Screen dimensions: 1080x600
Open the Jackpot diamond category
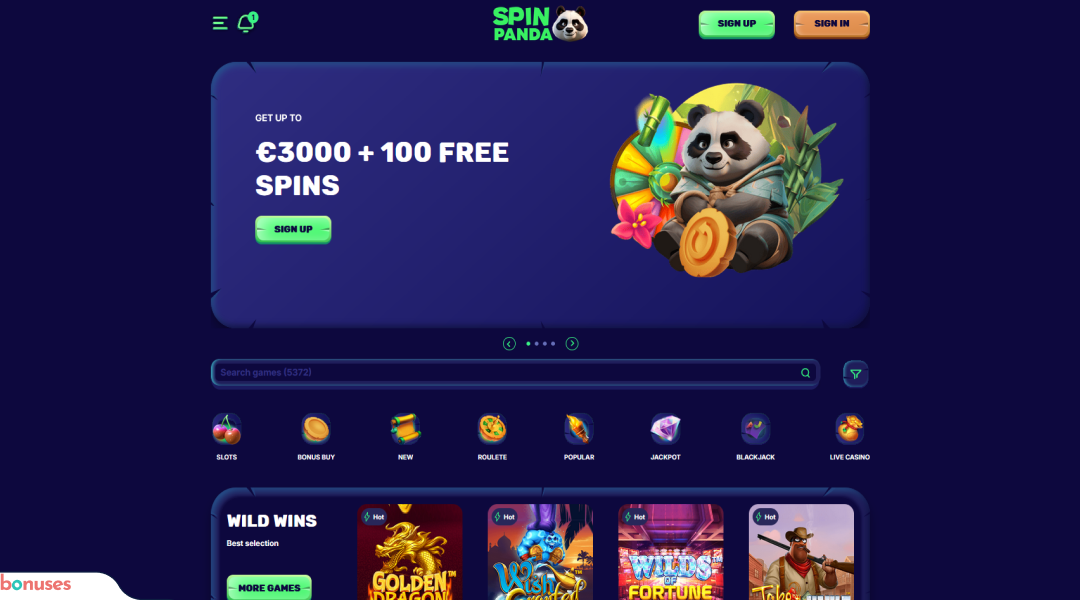pos(665,437)
